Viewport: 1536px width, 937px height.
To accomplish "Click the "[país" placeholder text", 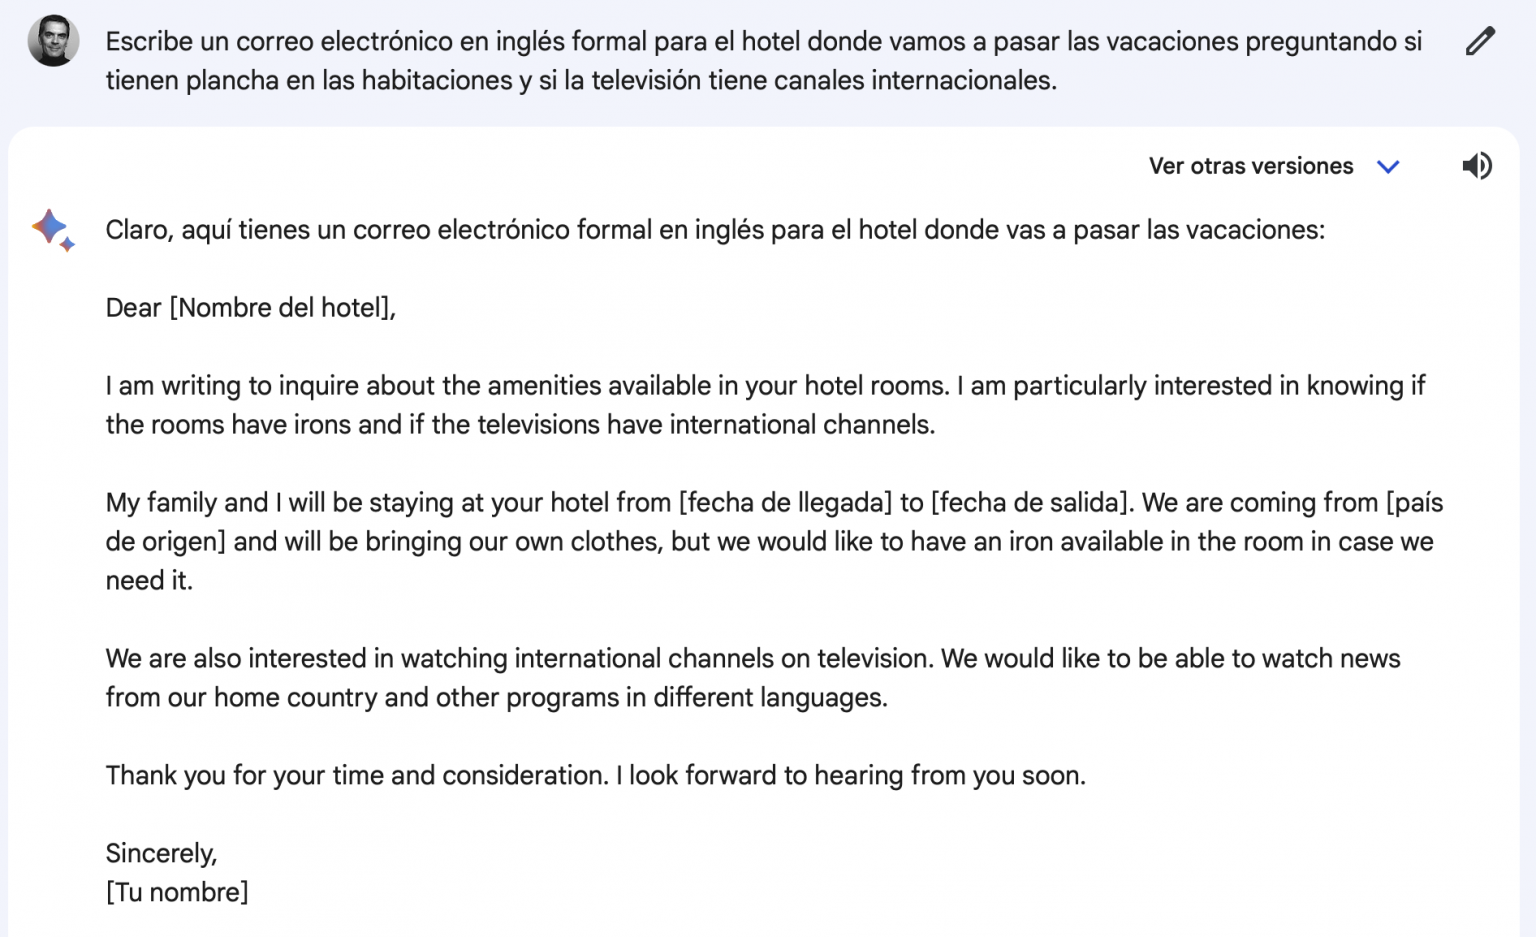I will click(x=1414, y=502).
